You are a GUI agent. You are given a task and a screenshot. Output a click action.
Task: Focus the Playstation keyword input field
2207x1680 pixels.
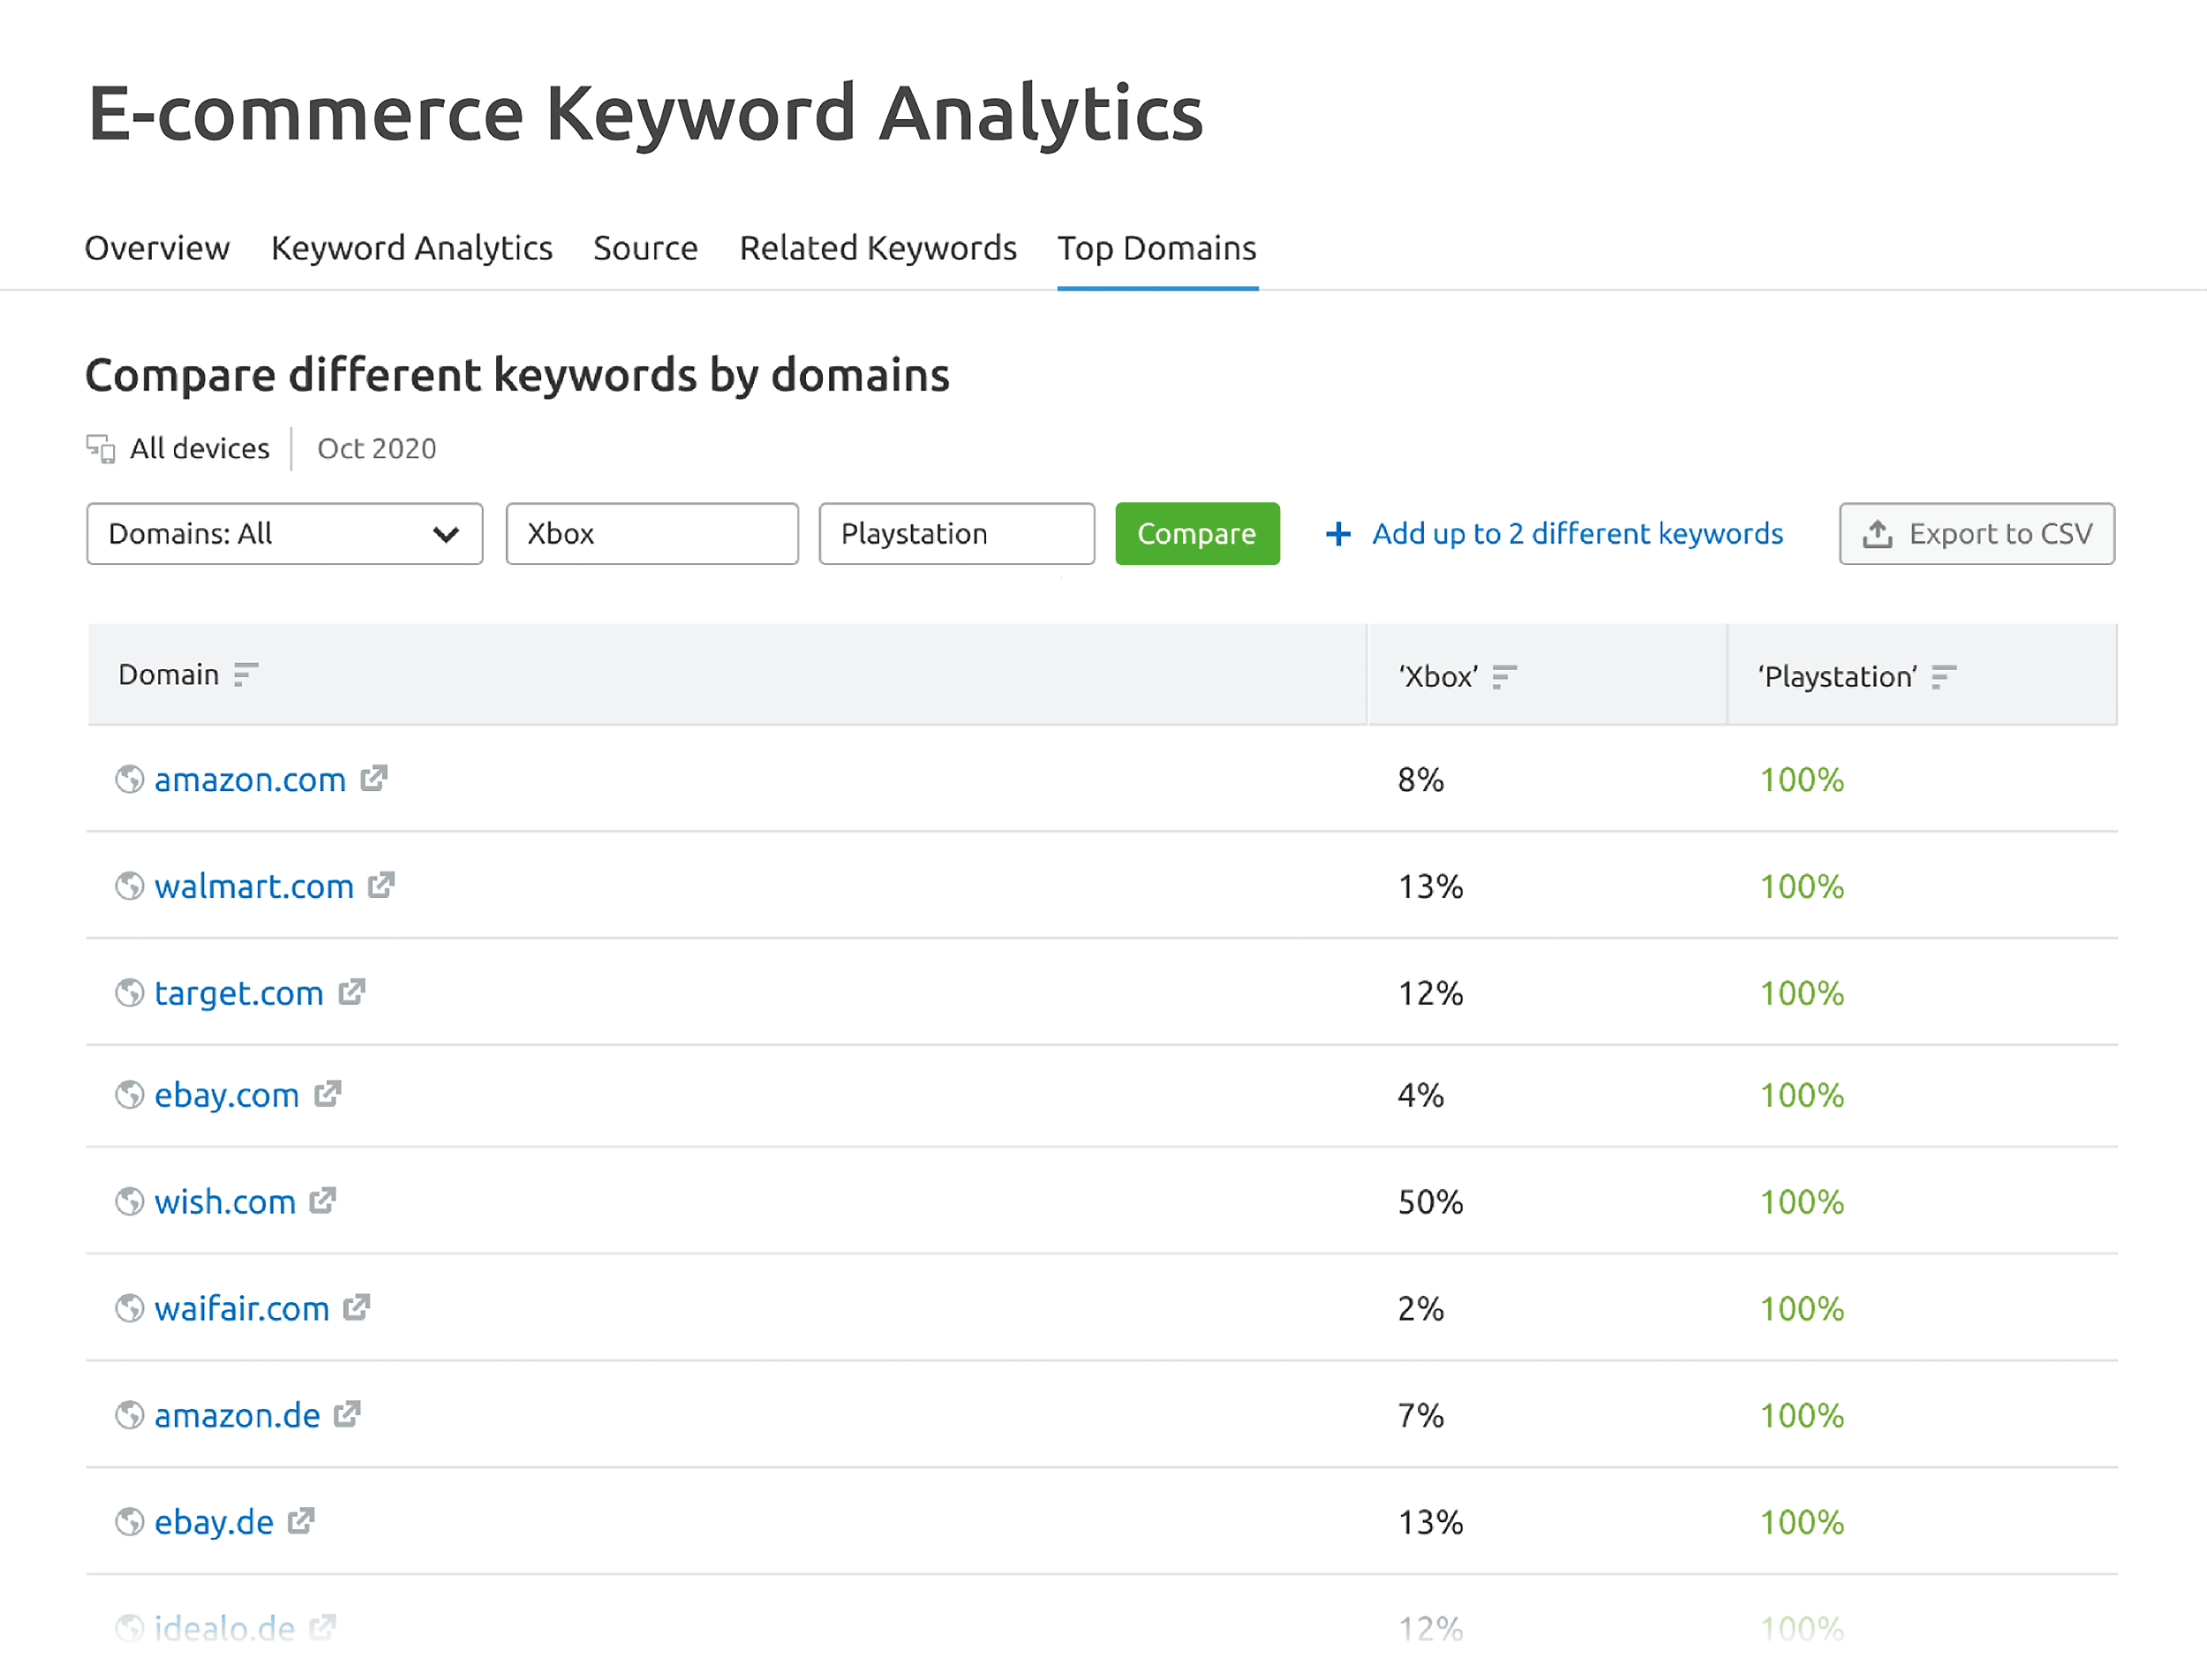tap(957, 534)
